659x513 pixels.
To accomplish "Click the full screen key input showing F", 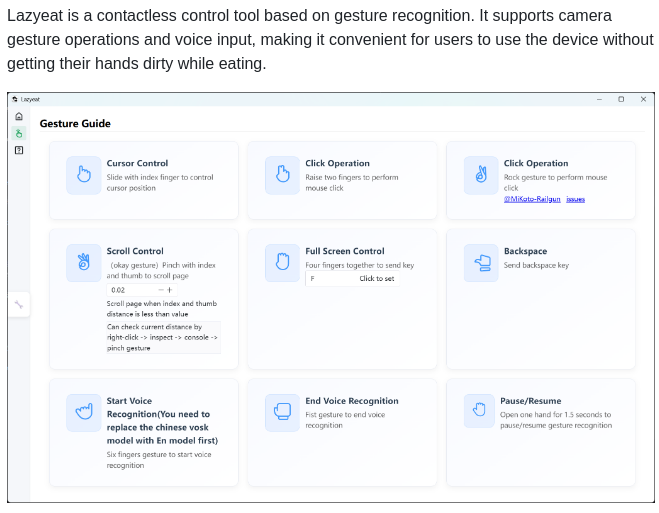I will click(x=330, y=279).
